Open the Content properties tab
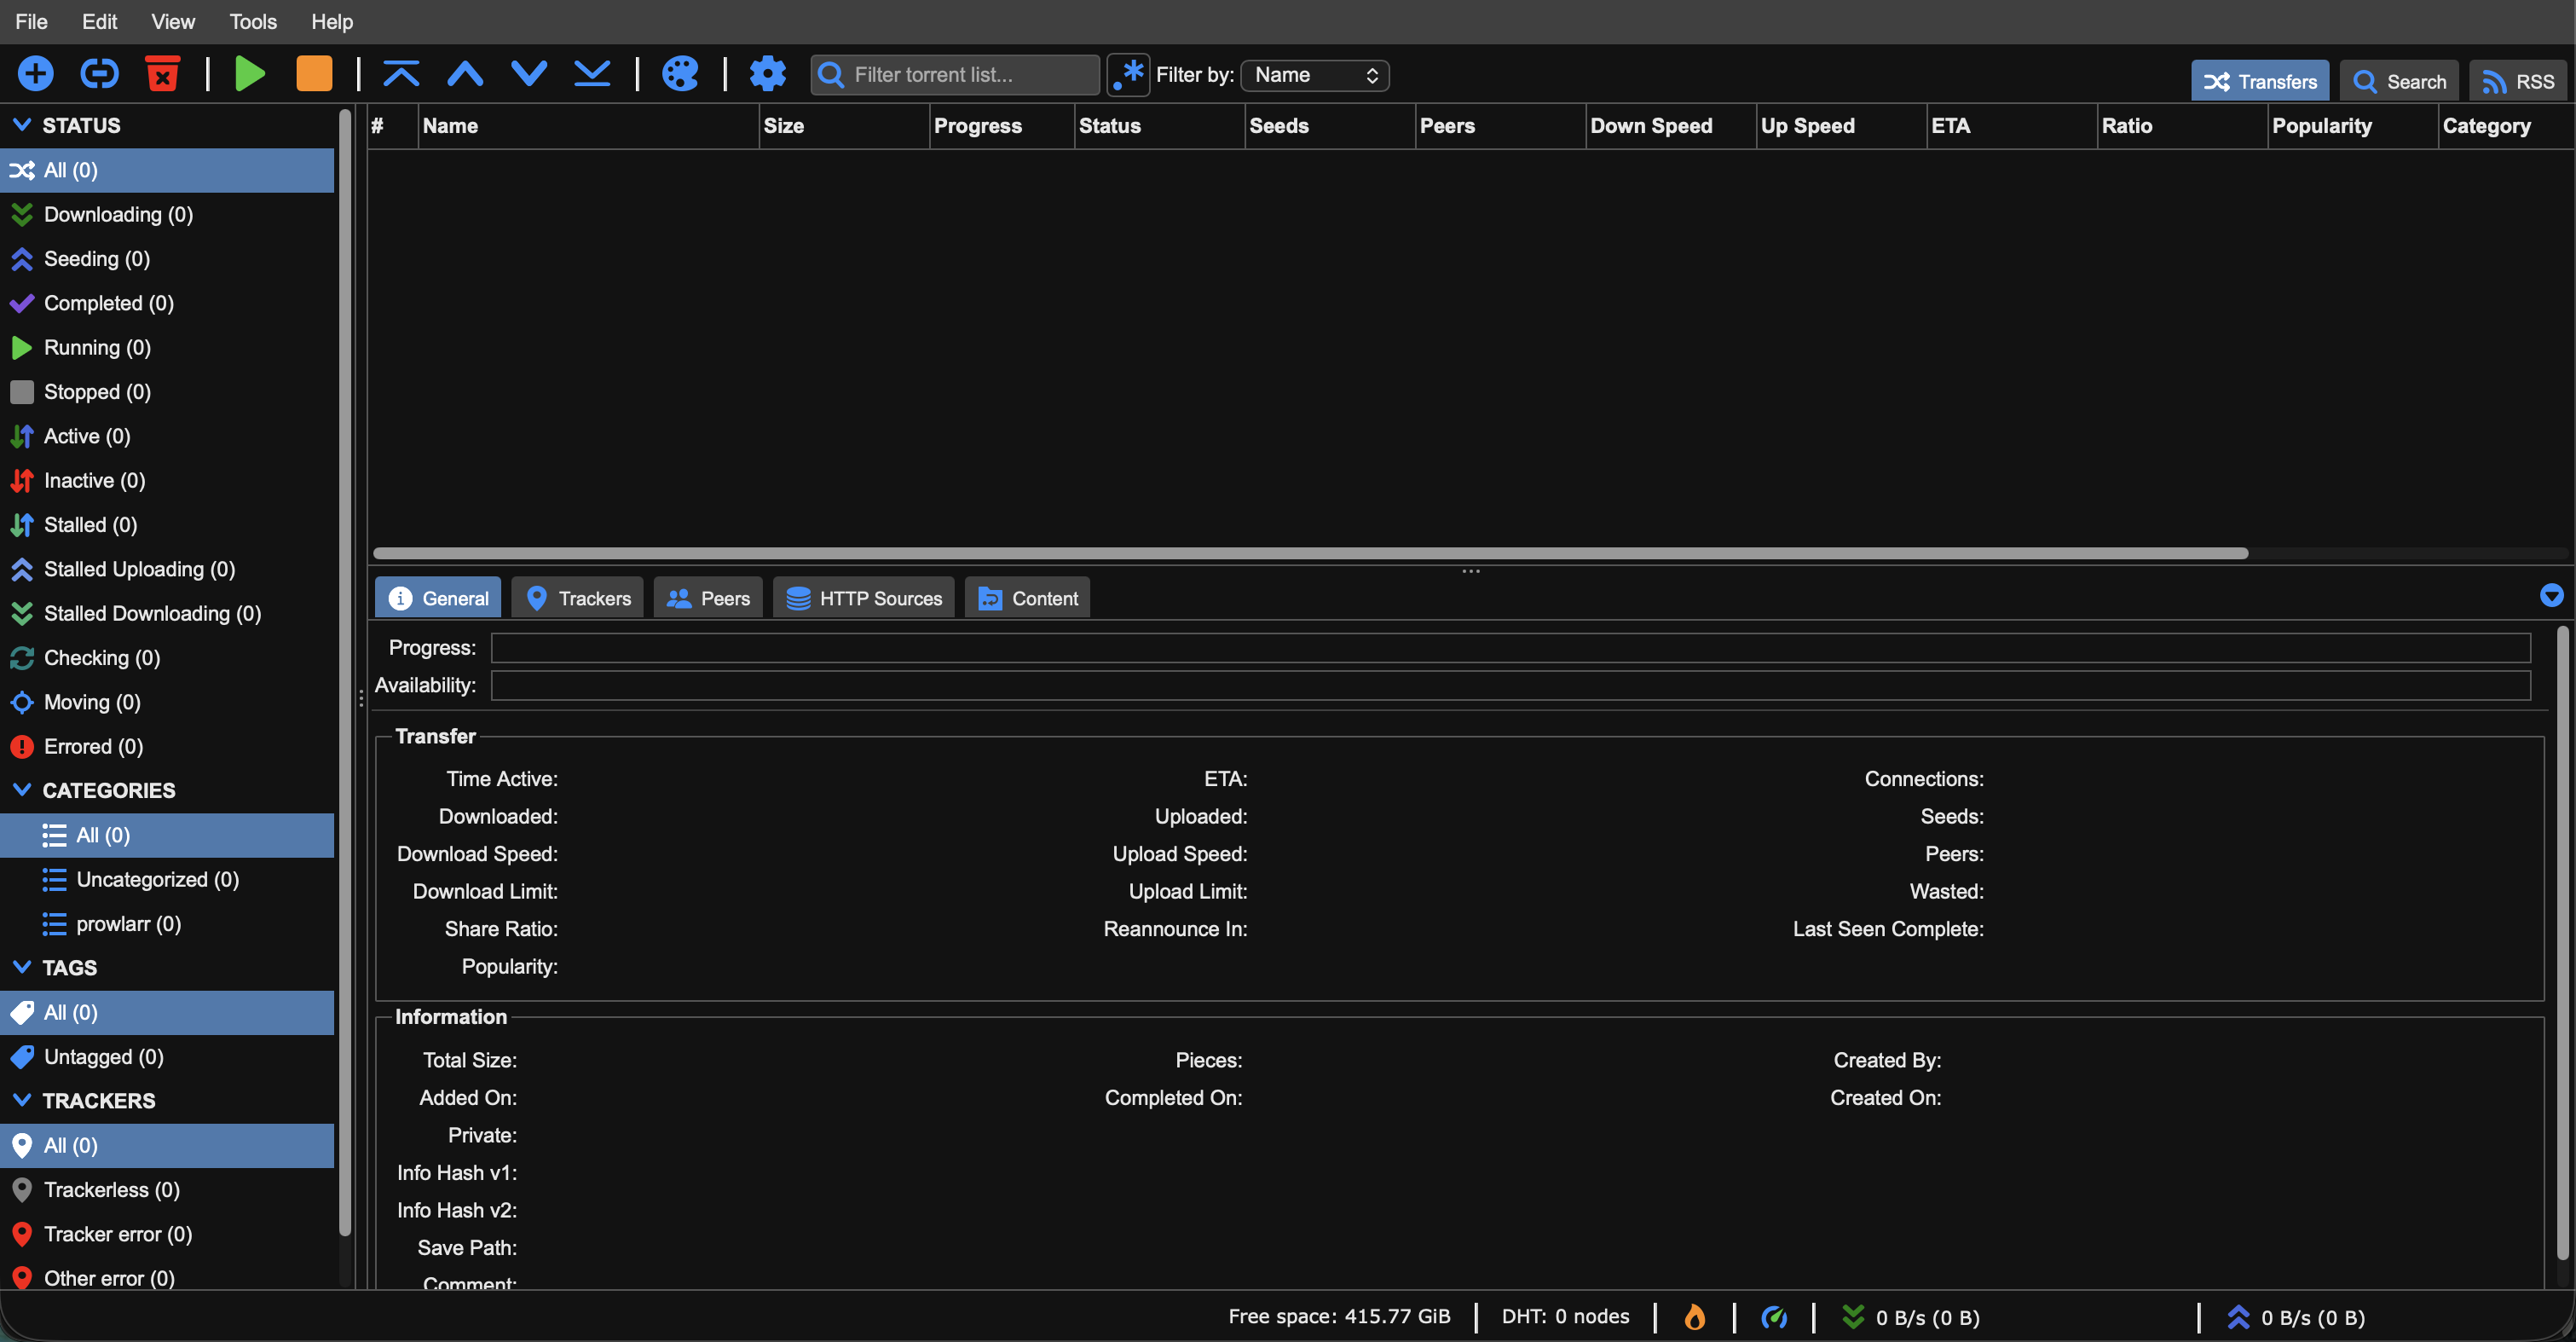 point(1028,598)
